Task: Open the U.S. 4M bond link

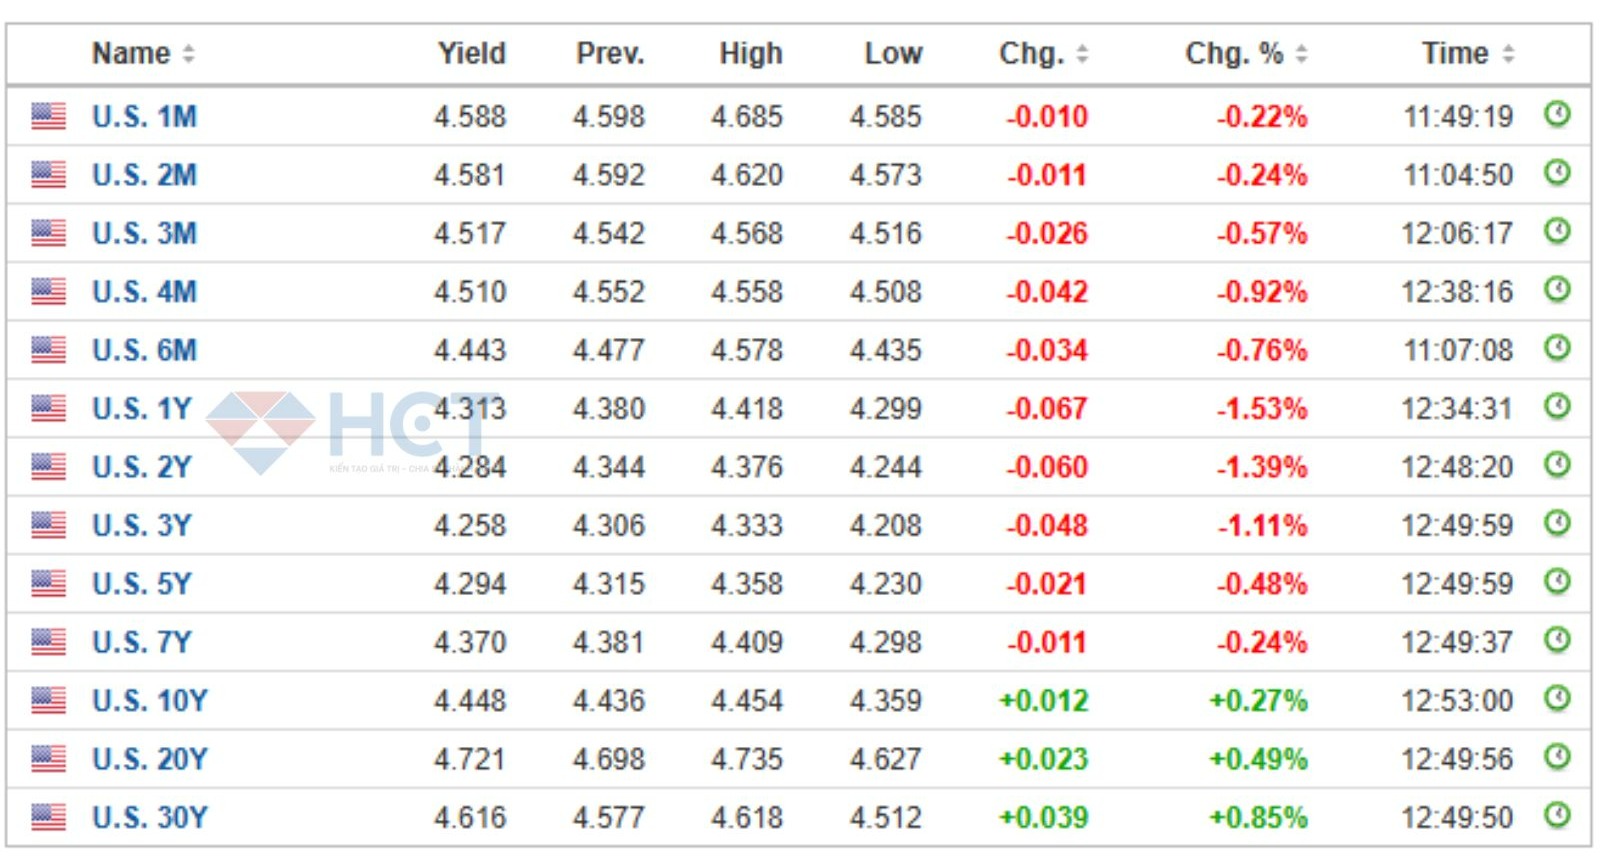Action: tap(144, 292)
